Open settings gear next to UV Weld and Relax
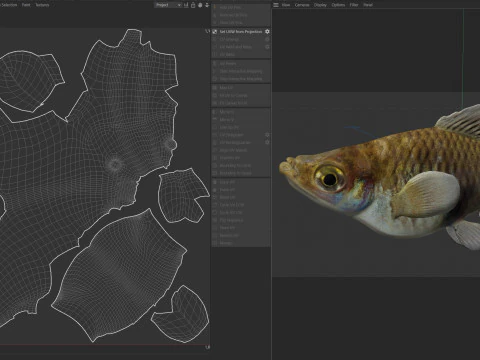 [267, 47]
